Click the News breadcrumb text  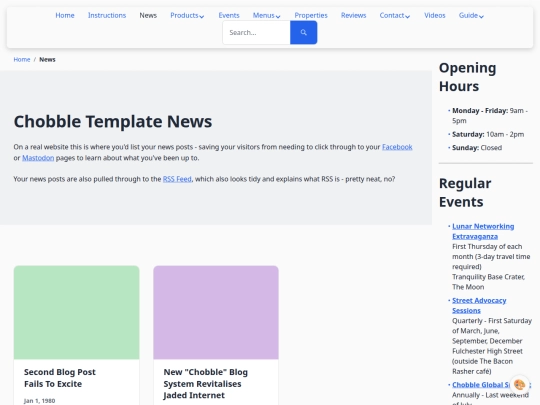click(x=47, y=60)
